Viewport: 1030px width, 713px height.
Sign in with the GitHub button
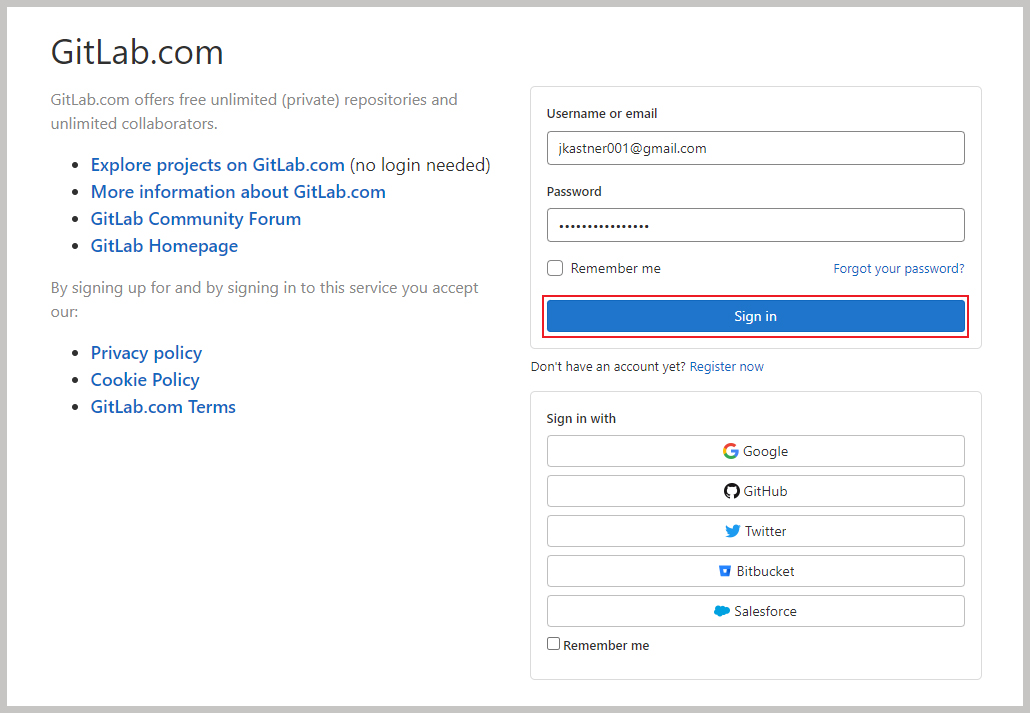[x=755, y=491]
